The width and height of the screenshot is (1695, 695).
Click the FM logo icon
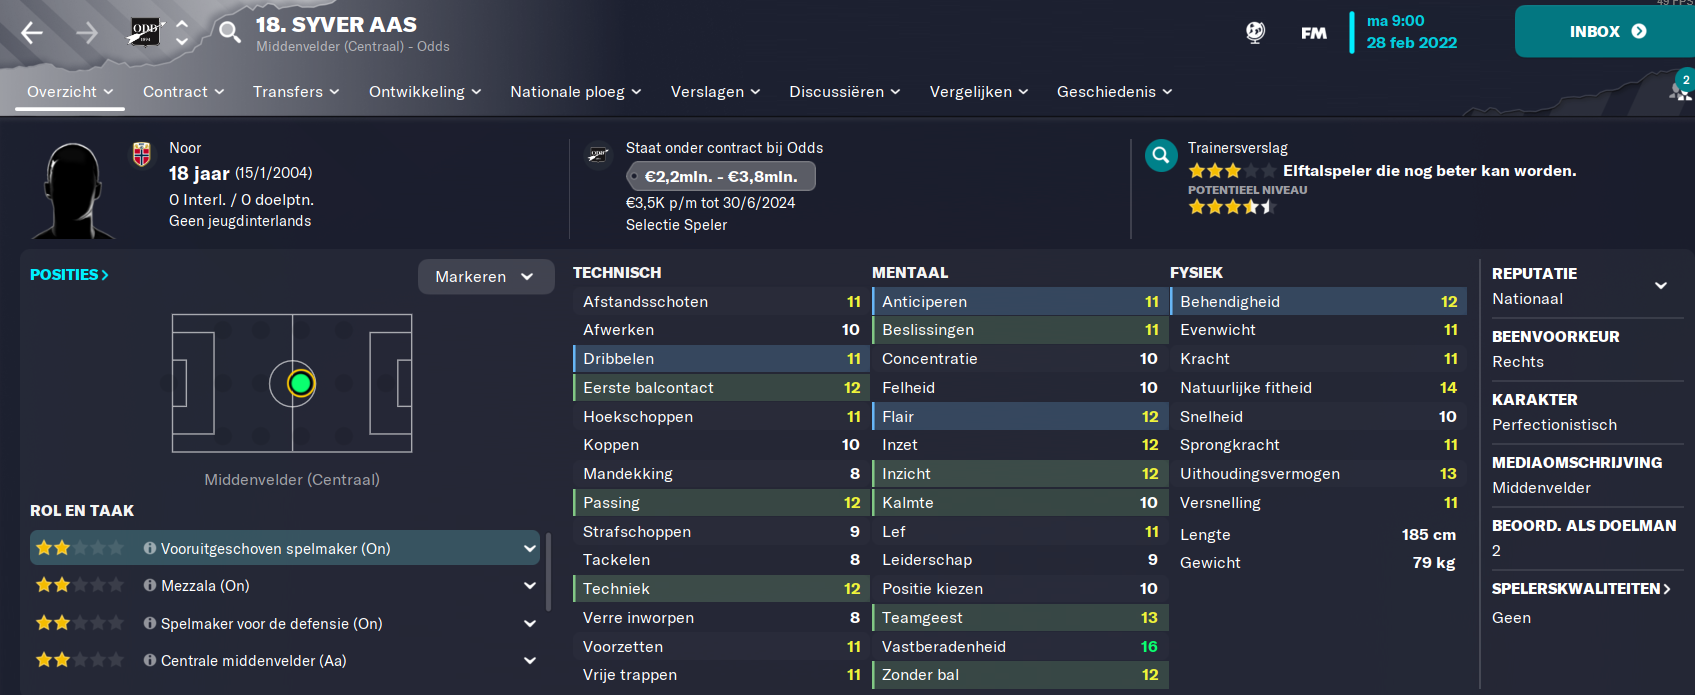coord(1314,33)
